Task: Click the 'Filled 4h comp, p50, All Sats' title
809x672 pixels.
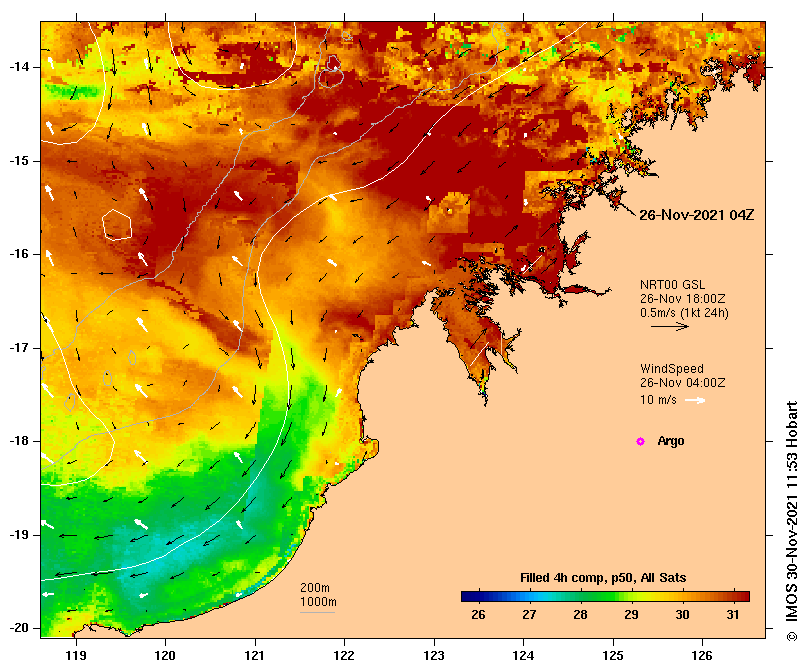Action: [603, 578]
